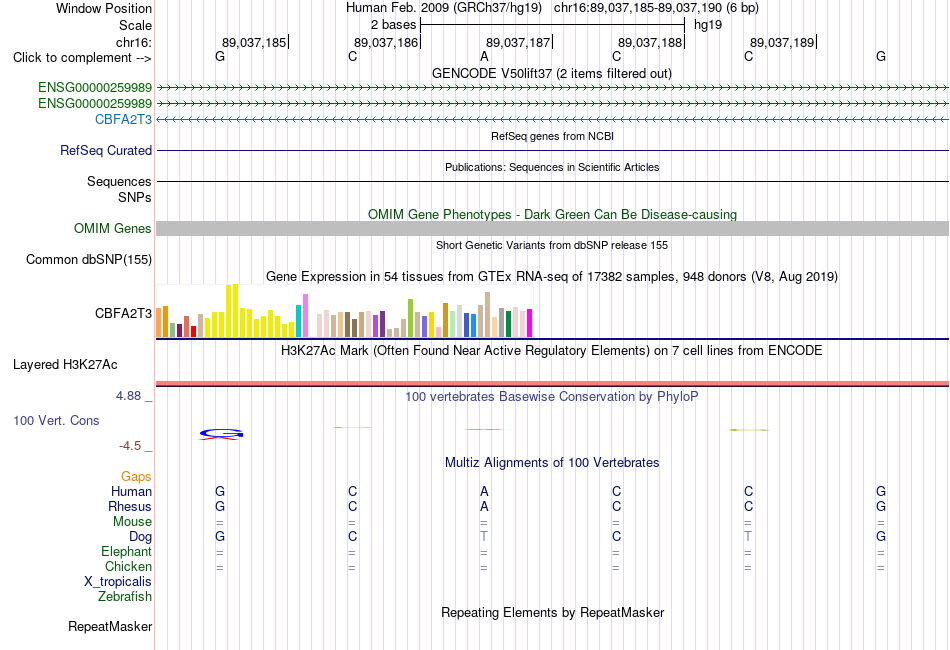Click the GTEx tissue expression bar chart

(x=344, y=311)
